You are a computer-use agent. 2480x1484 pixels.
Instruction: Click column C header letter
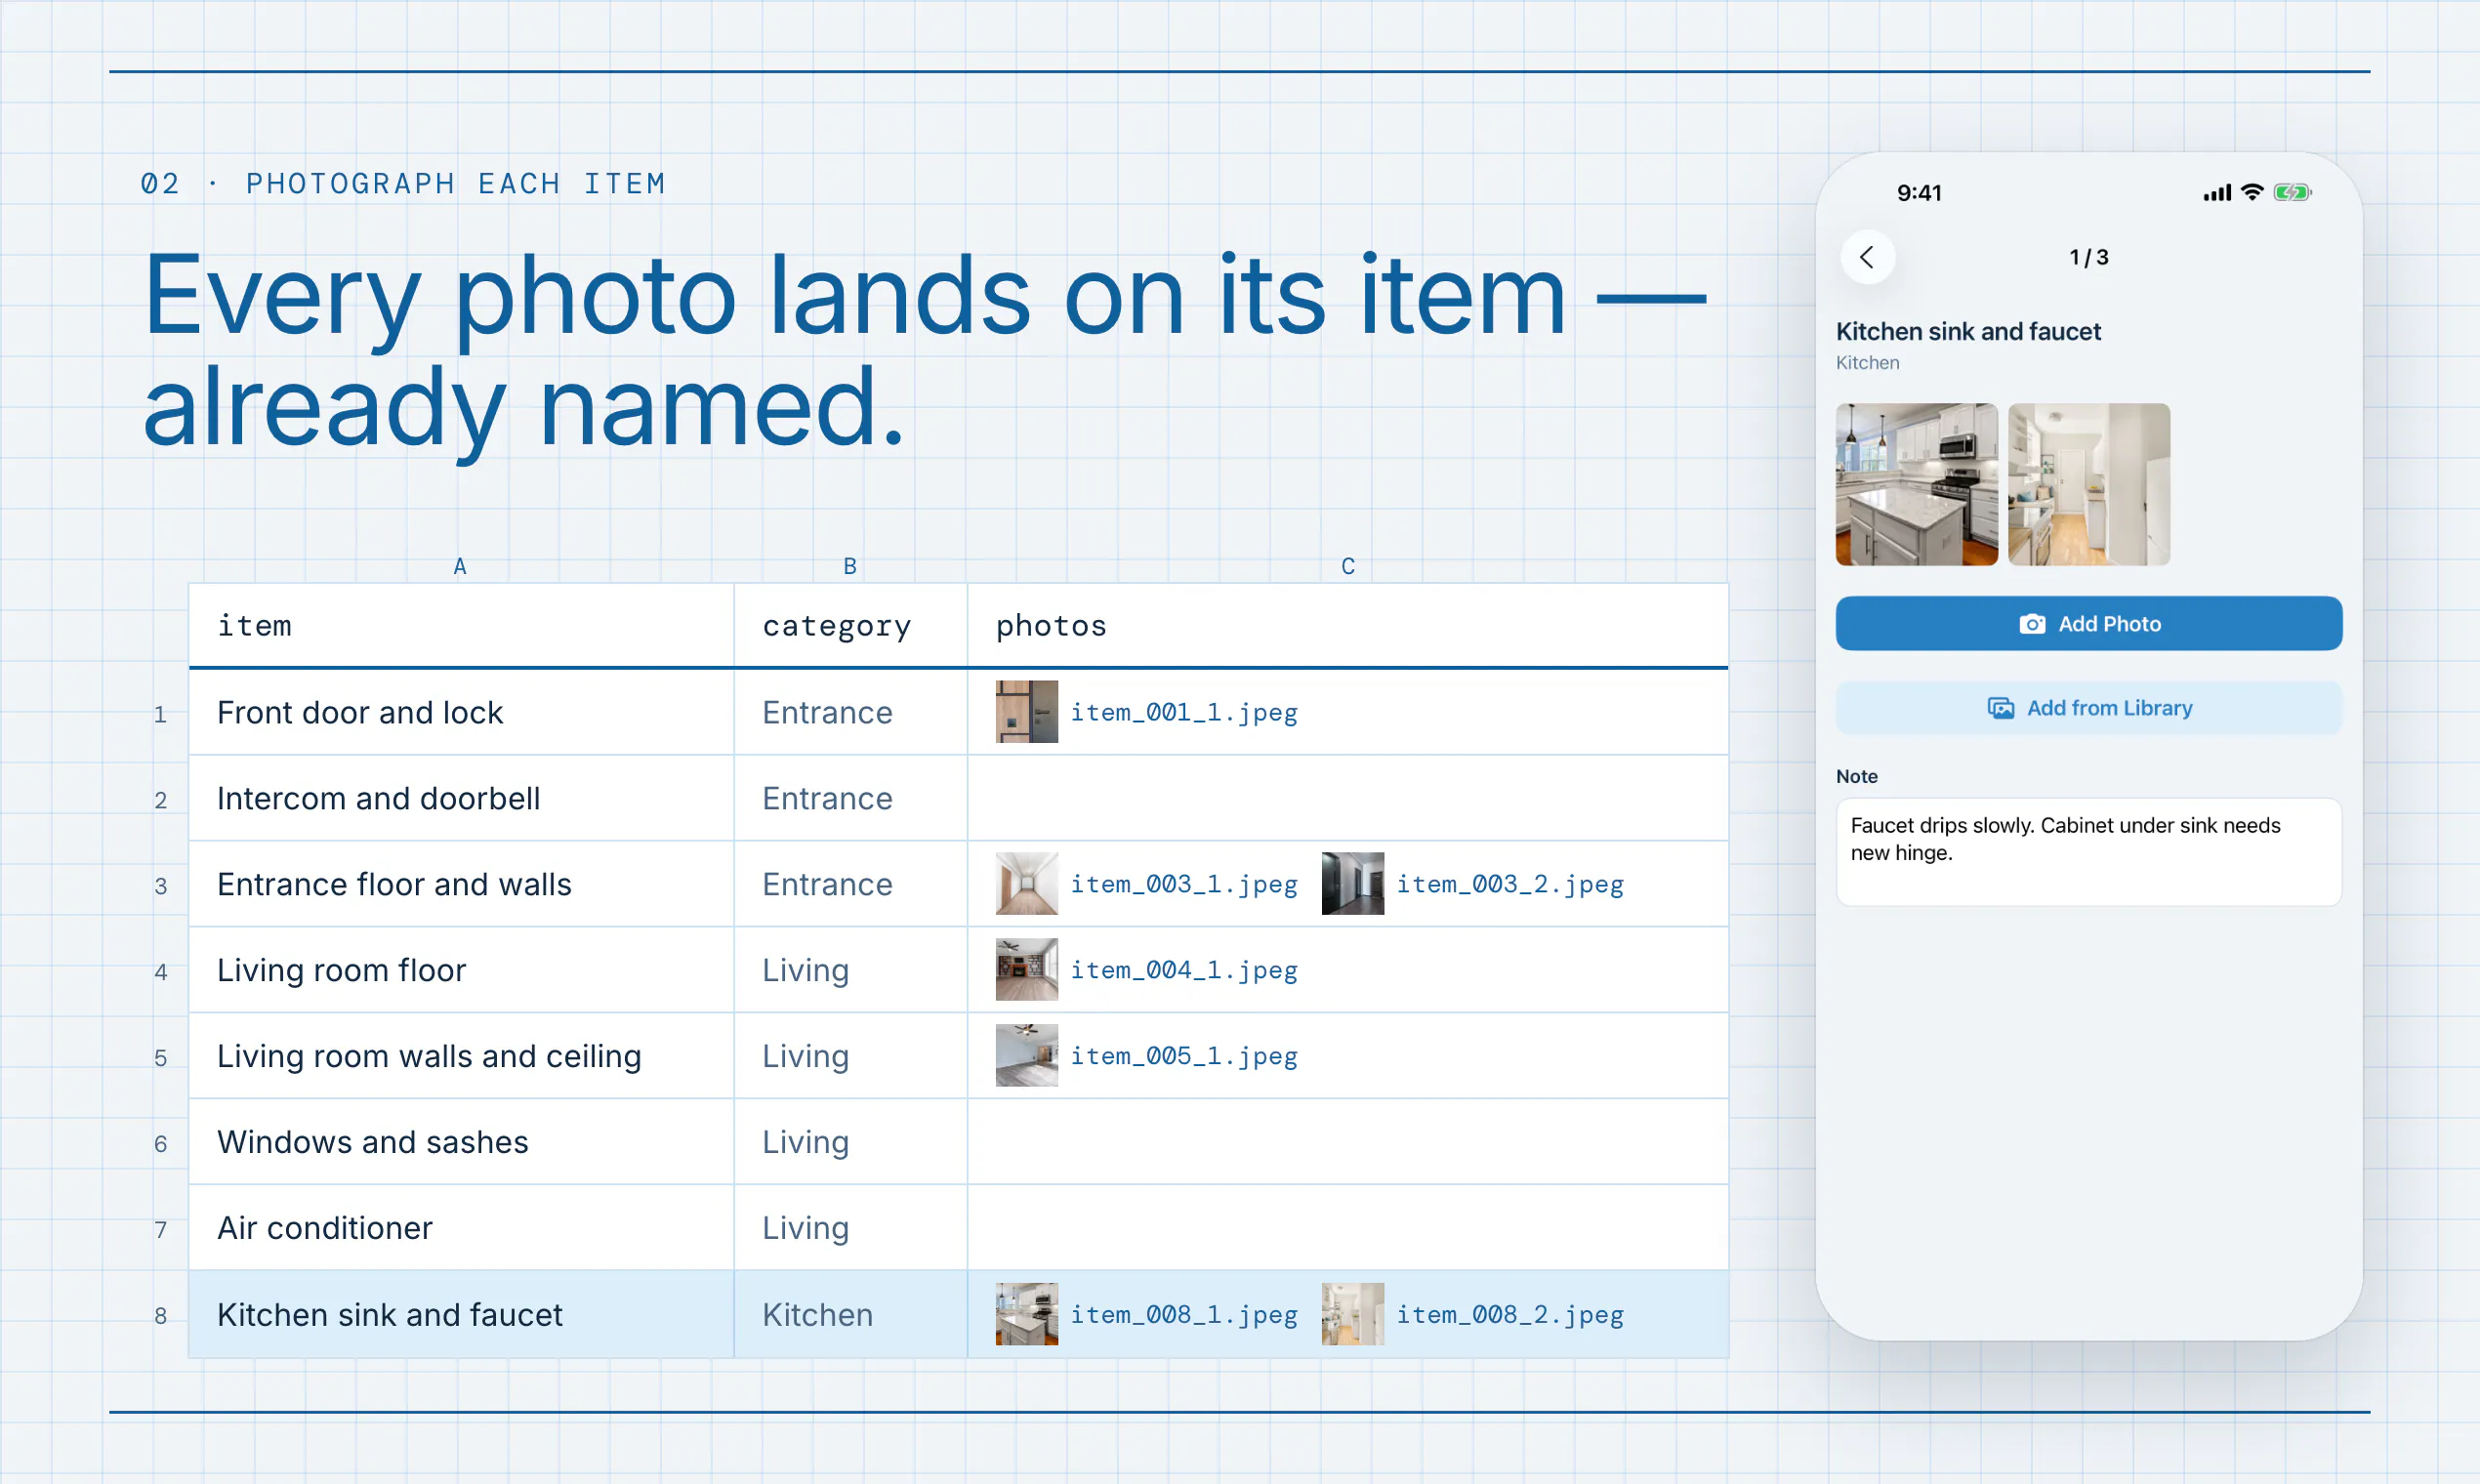tap(1348, 566)
